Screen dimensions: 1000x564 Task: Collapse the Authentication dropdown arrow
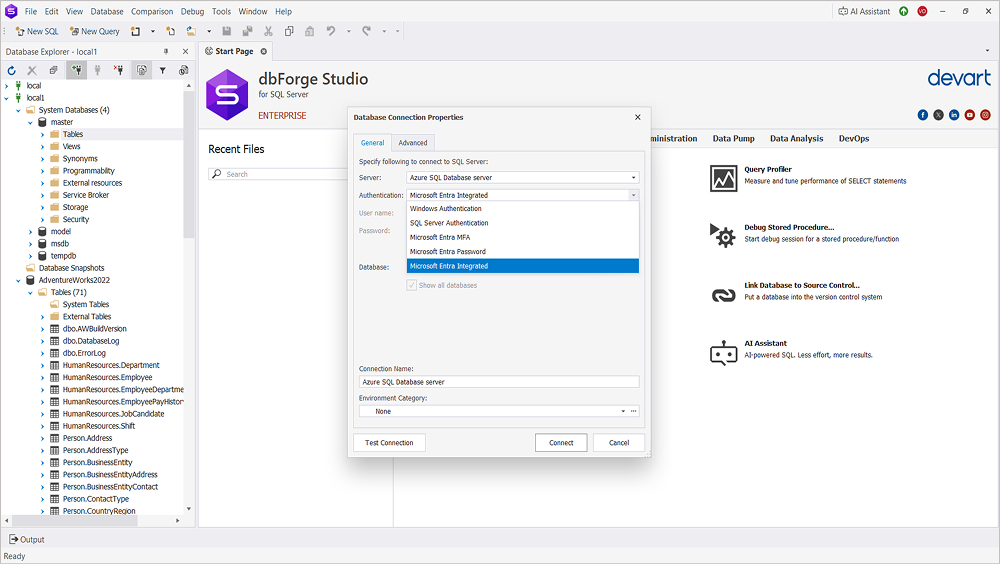point(633,195)
